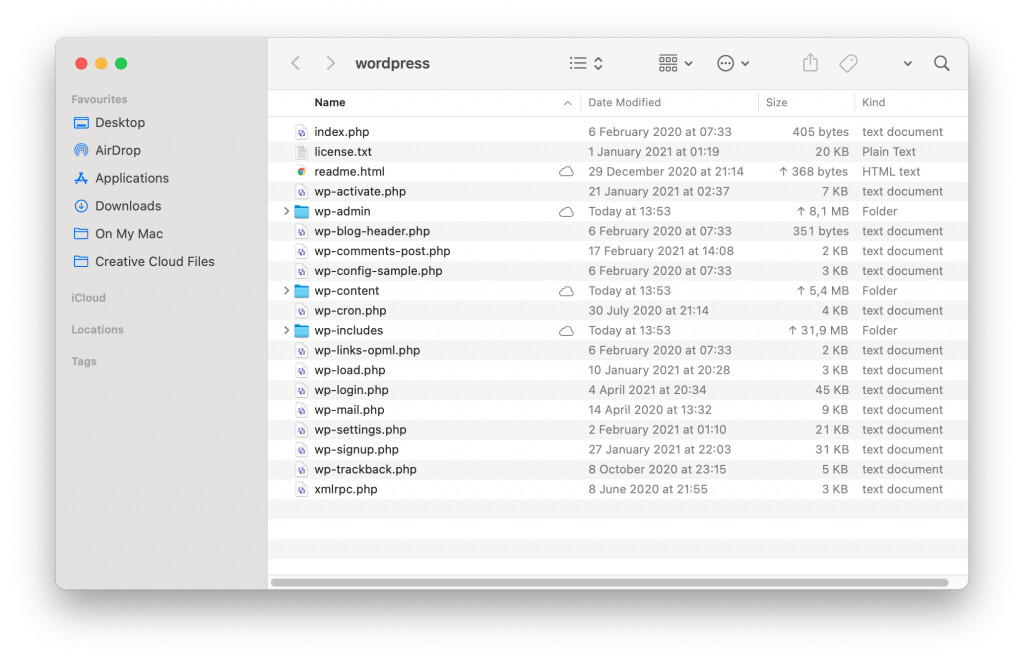Screen dimensions: 1024x663
Task: Click the iCloud sidebar section header
Action: point(88,298)
